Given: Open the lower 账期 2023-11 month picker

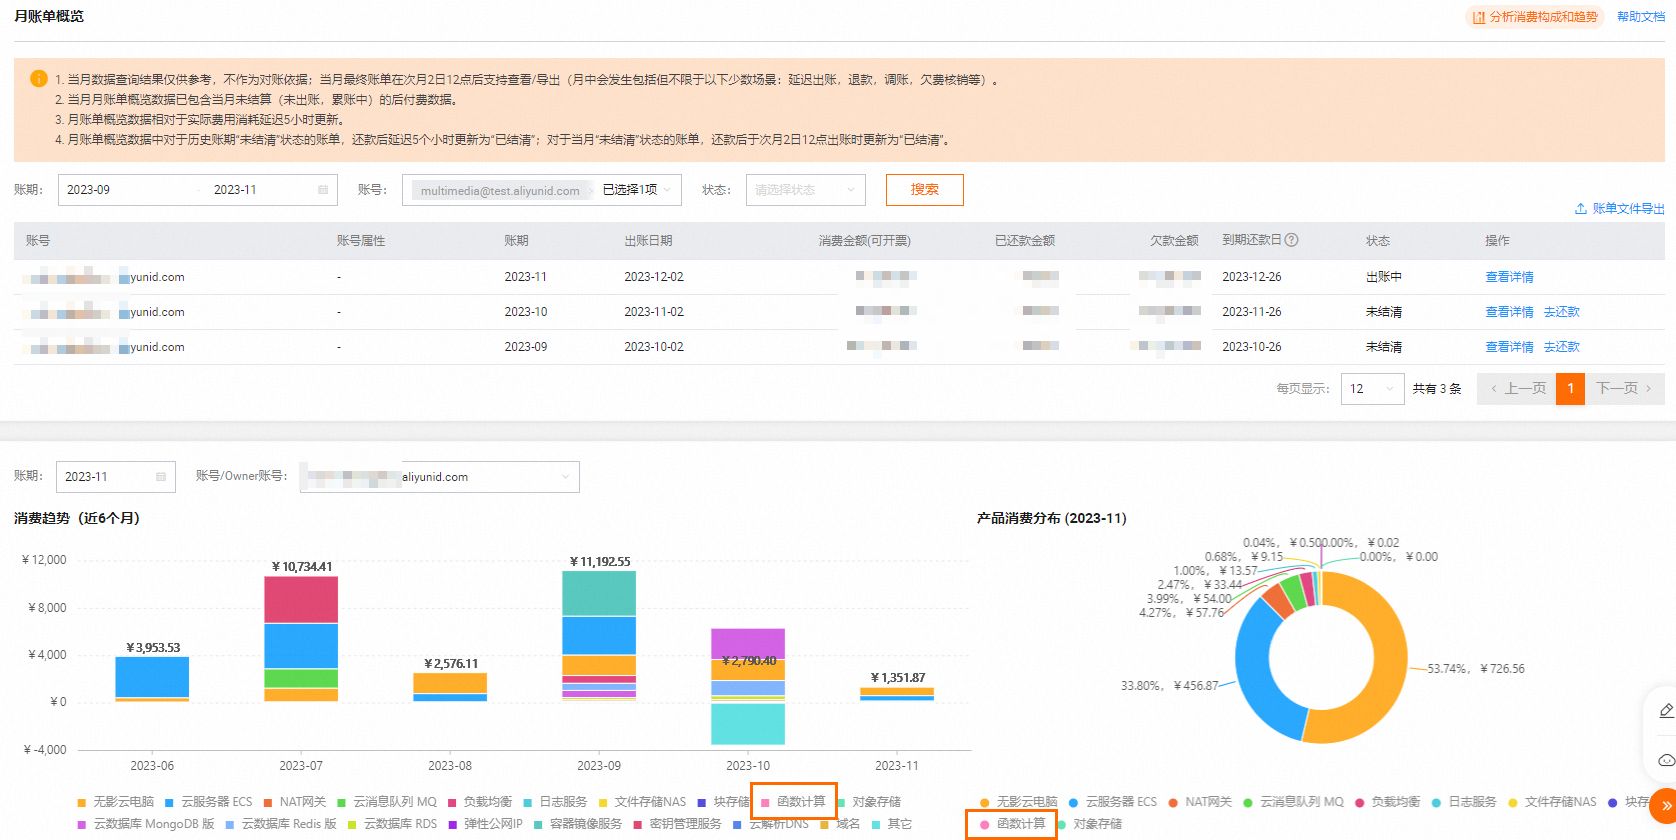Looking at the screenshot, I should click(x=115, y=477).
